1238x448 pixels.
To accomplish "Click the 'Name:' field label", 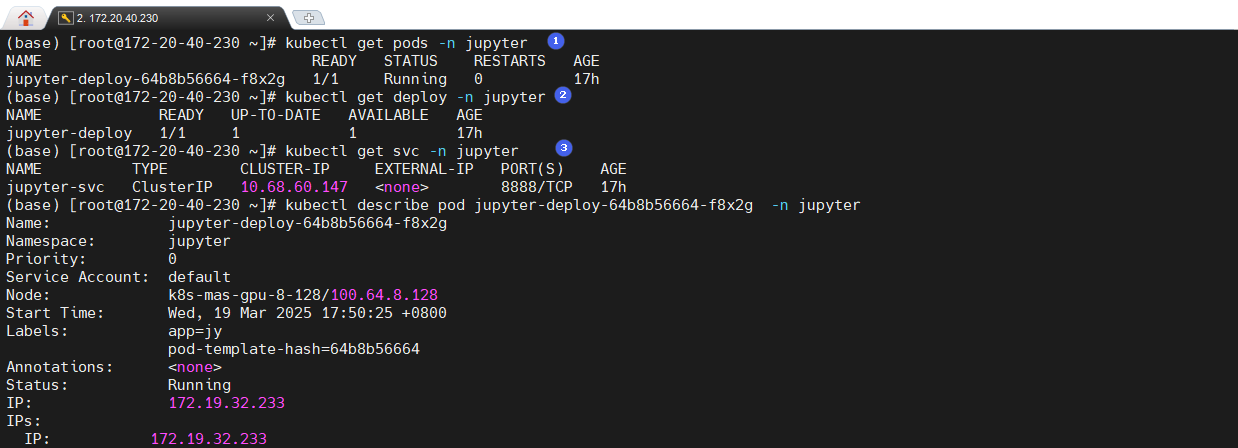I will tap(28, 223).
